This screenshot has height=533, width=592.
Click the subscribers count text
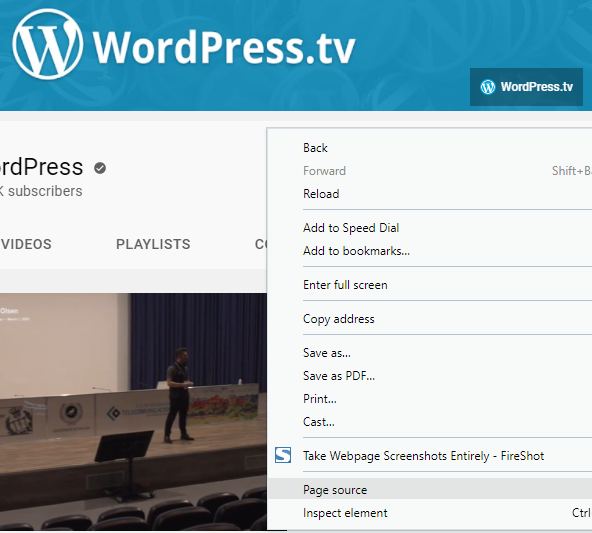coord(41,191)
